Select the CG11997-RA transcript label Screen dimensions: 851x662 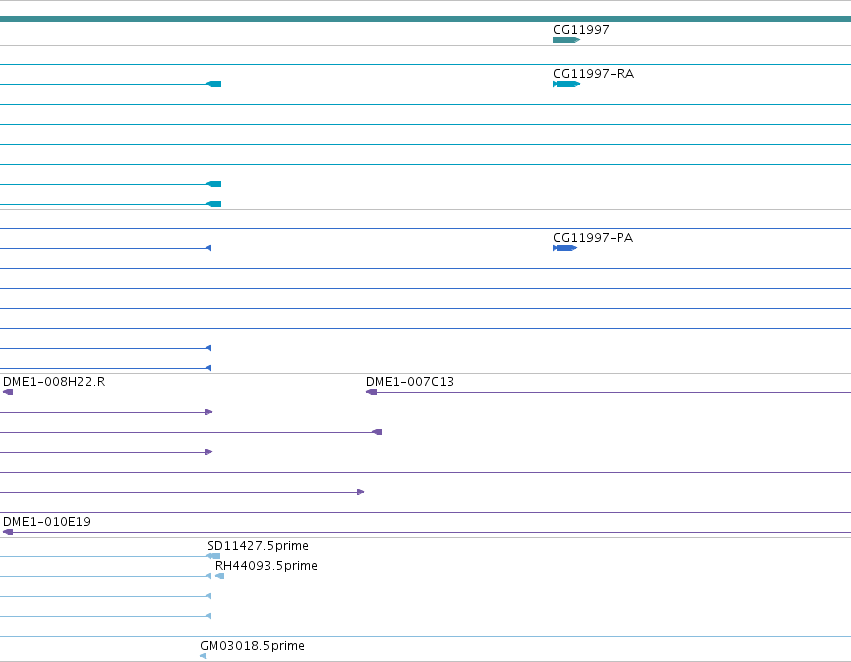[x=593, y=73]
